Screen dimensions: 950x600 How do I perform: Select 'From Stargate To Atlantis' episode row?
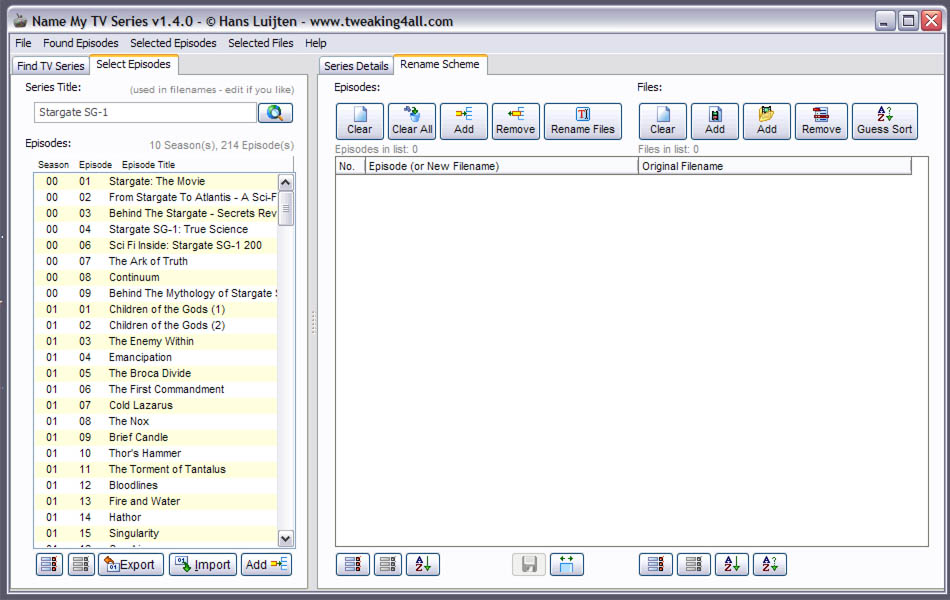point(156,197)
